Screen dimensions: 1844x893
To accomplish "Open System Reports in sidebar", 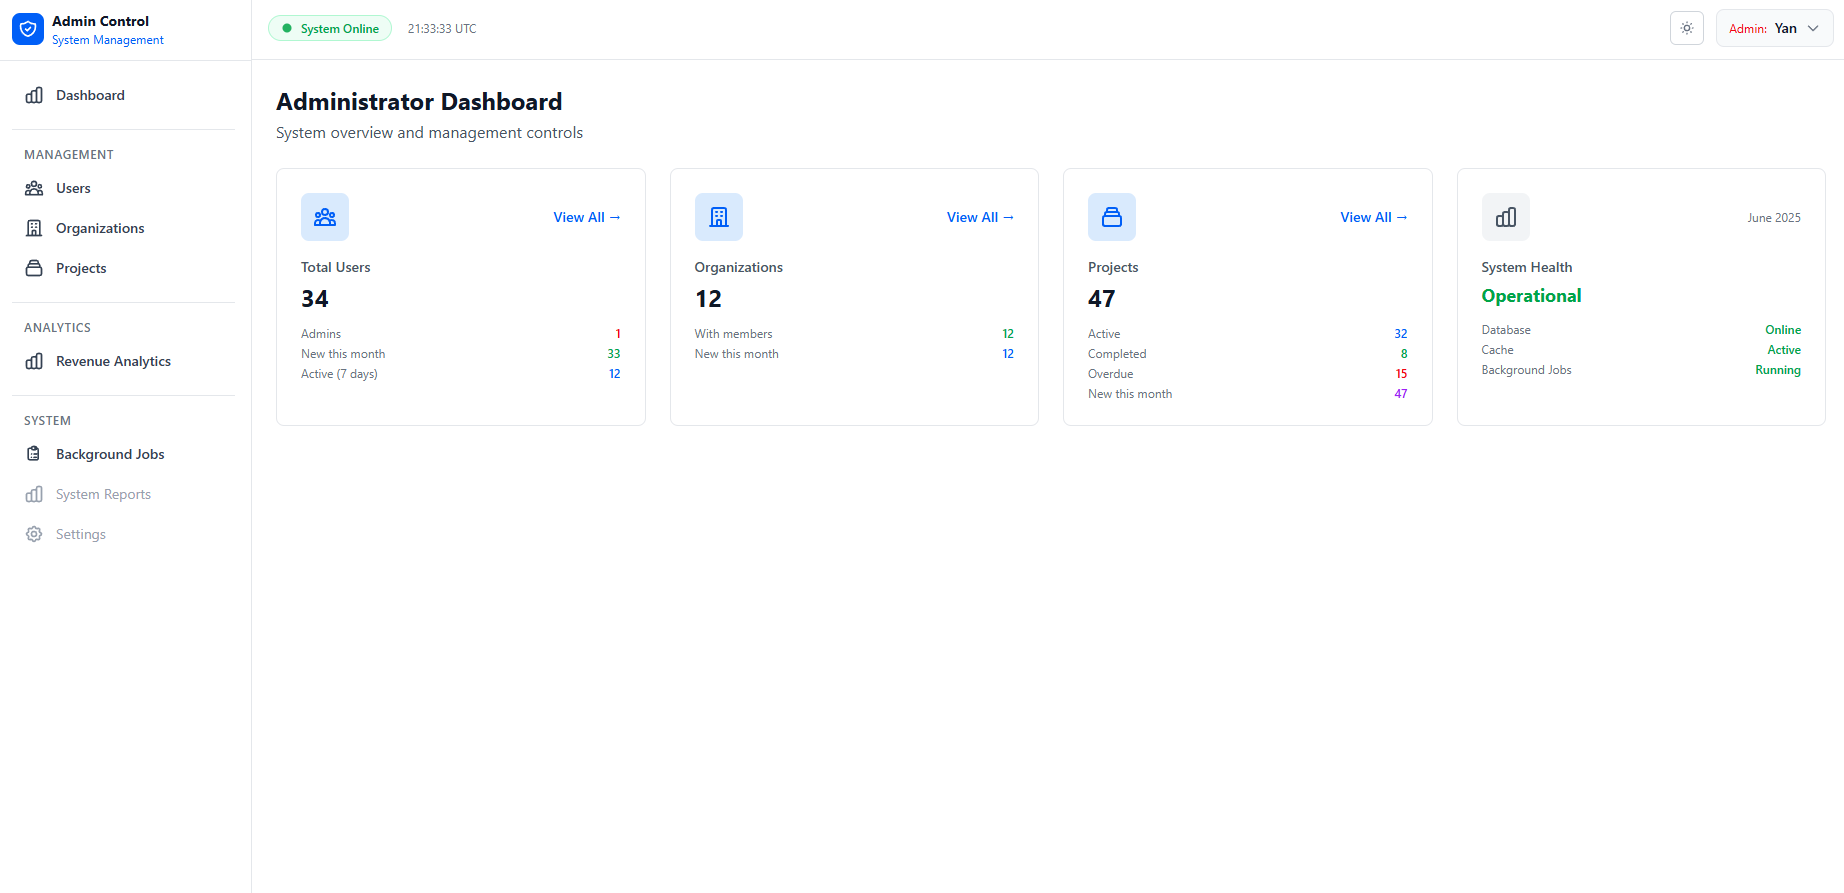I will 123,494.
